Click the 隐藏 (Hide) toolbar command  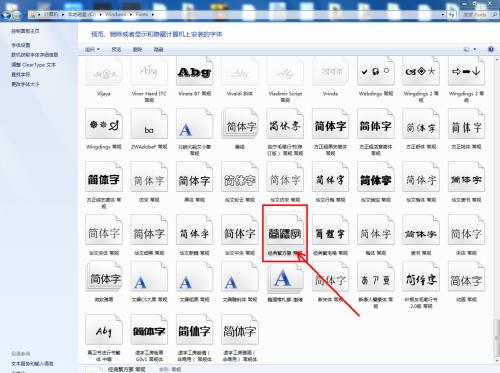(158, 49)
